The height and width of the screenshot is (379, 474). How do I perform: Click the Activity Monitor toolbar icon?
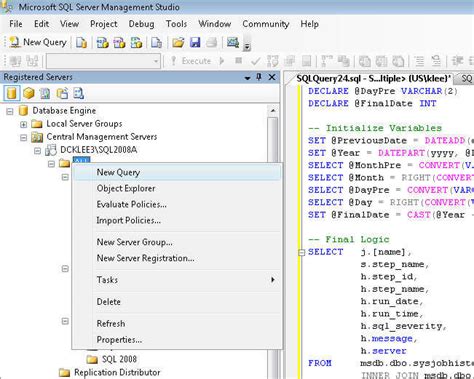pos(233,42)
